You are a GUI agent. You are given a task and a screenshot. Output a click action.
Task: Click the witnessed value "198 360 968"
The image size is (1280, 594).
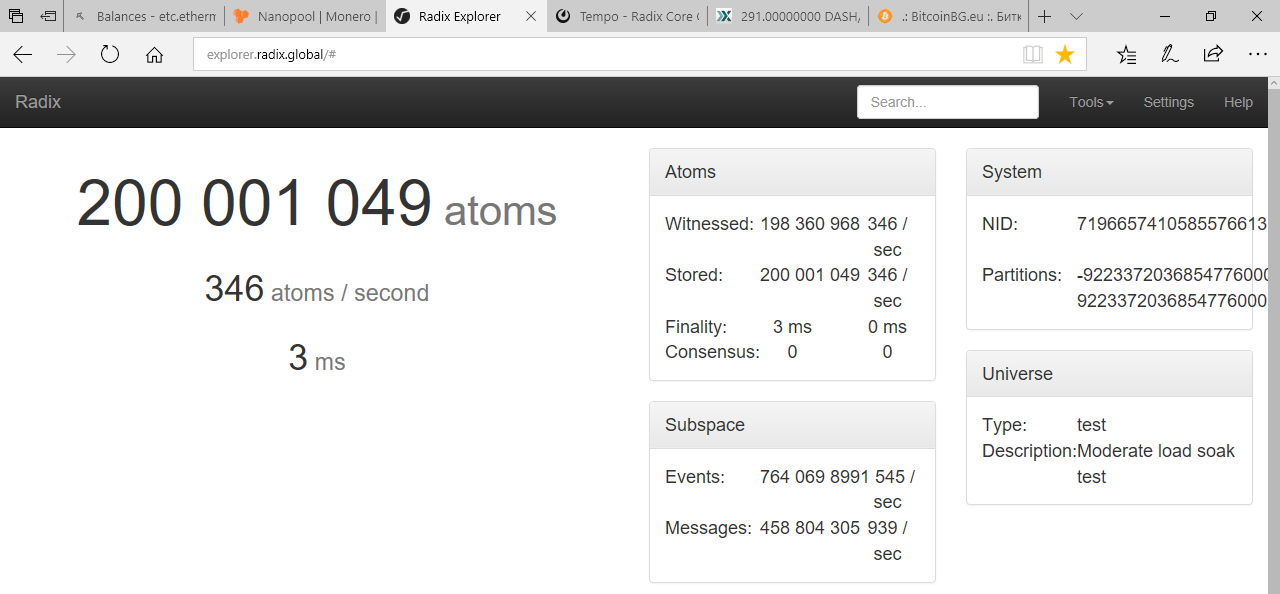point(810,224)
